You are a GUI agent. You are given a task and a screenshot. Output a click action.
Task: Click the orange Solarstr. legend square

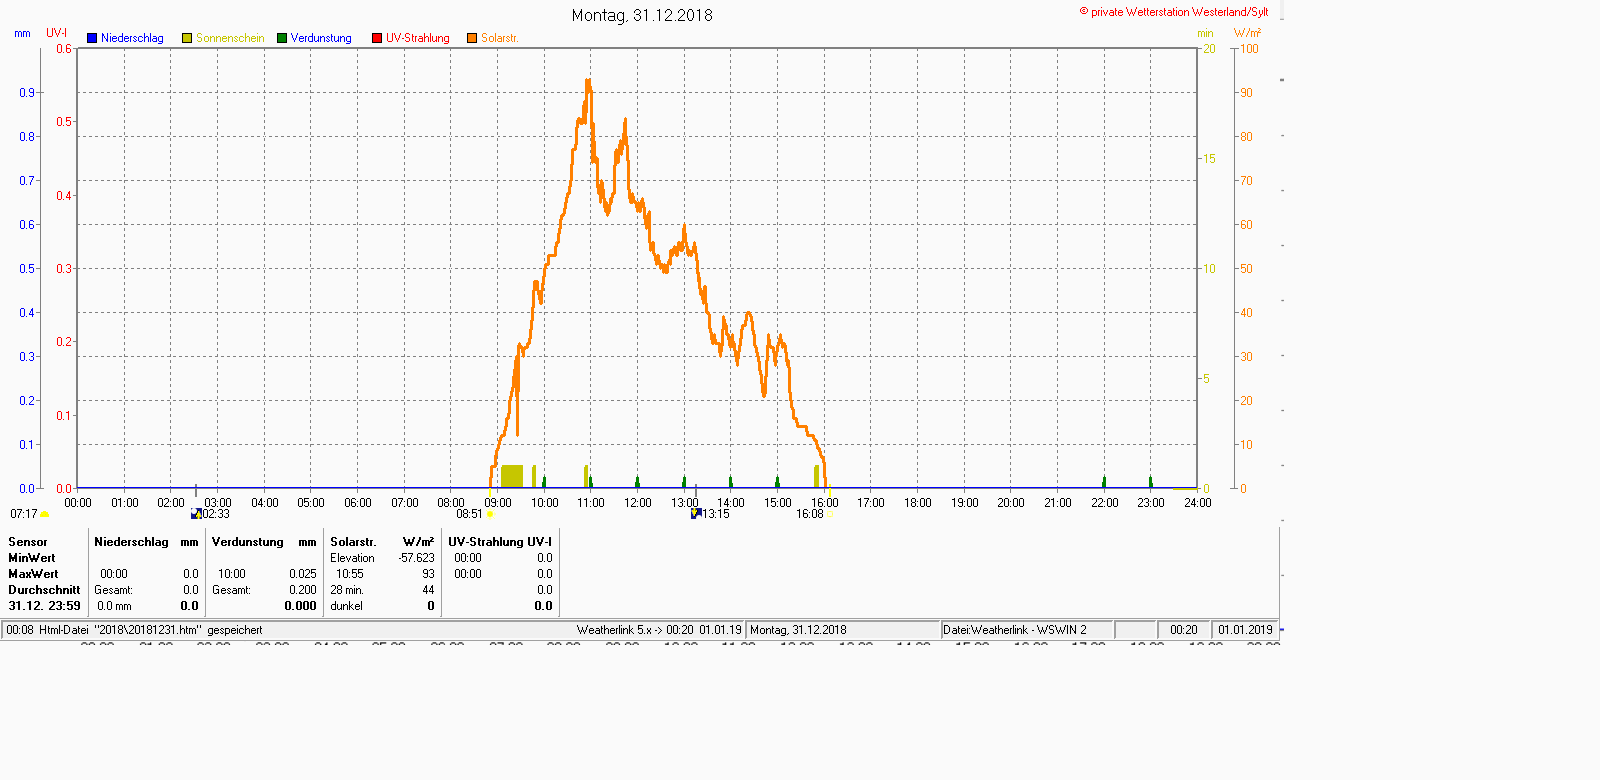pos(472,38)
